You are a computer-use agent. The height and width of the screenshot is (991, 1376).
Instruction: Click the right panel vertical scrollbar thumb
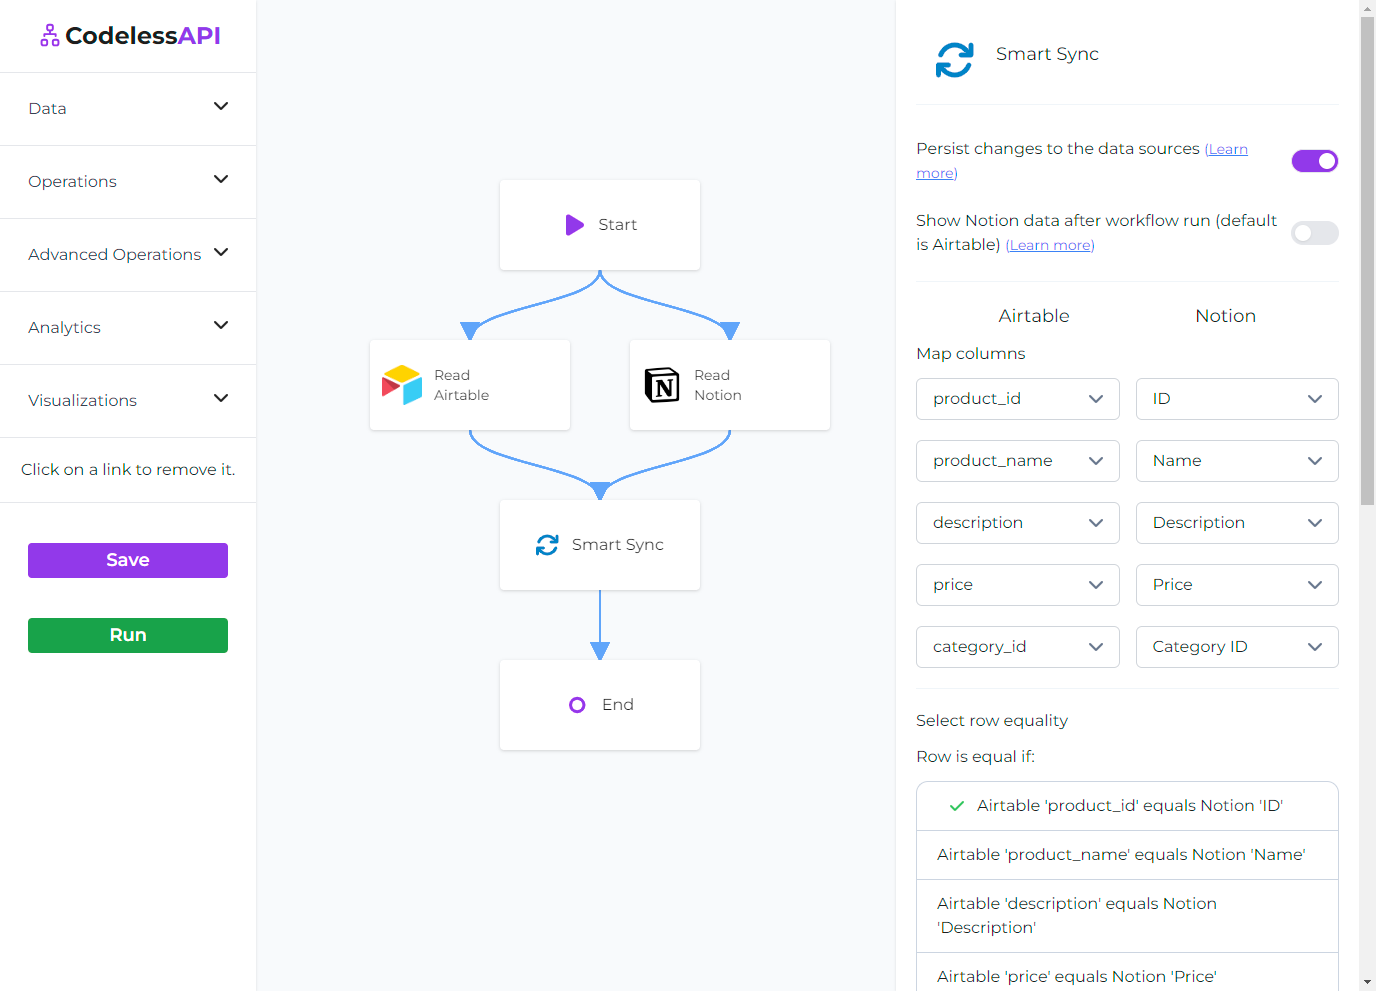pos(1367,260)
